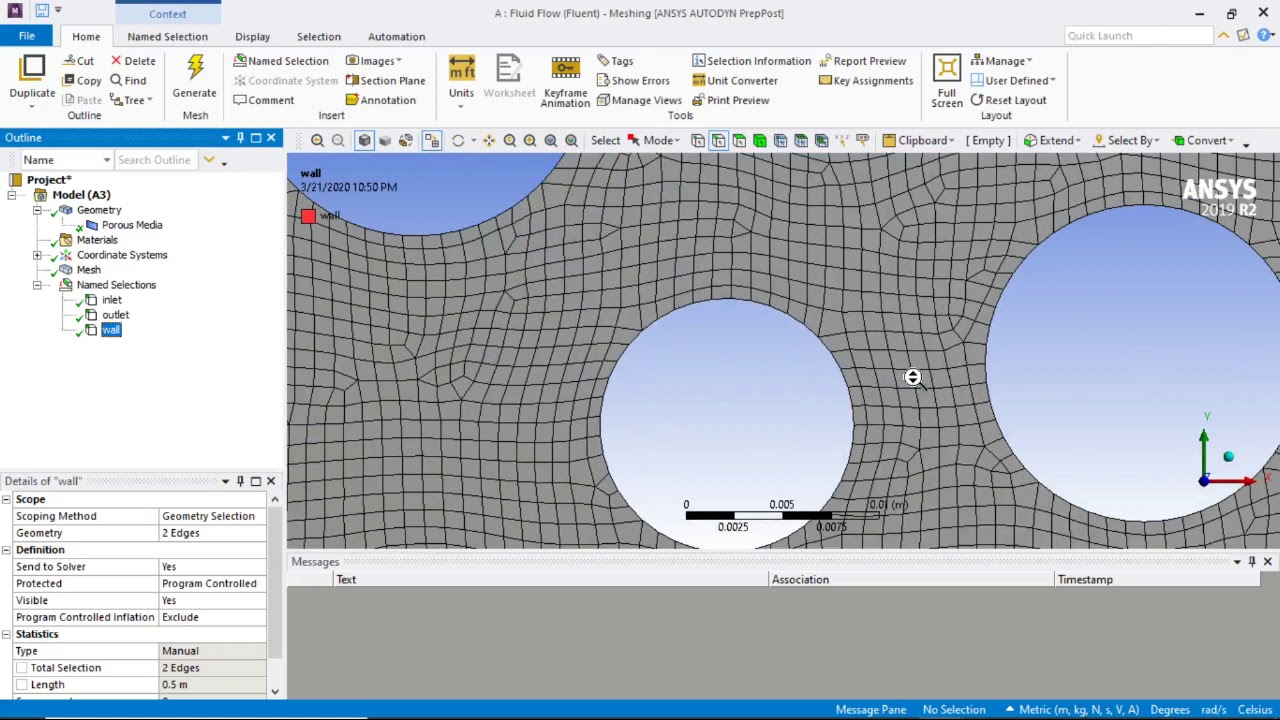Click the Generate mesh lightning icon
The image size is (1280, 720).
coord(195,68)
